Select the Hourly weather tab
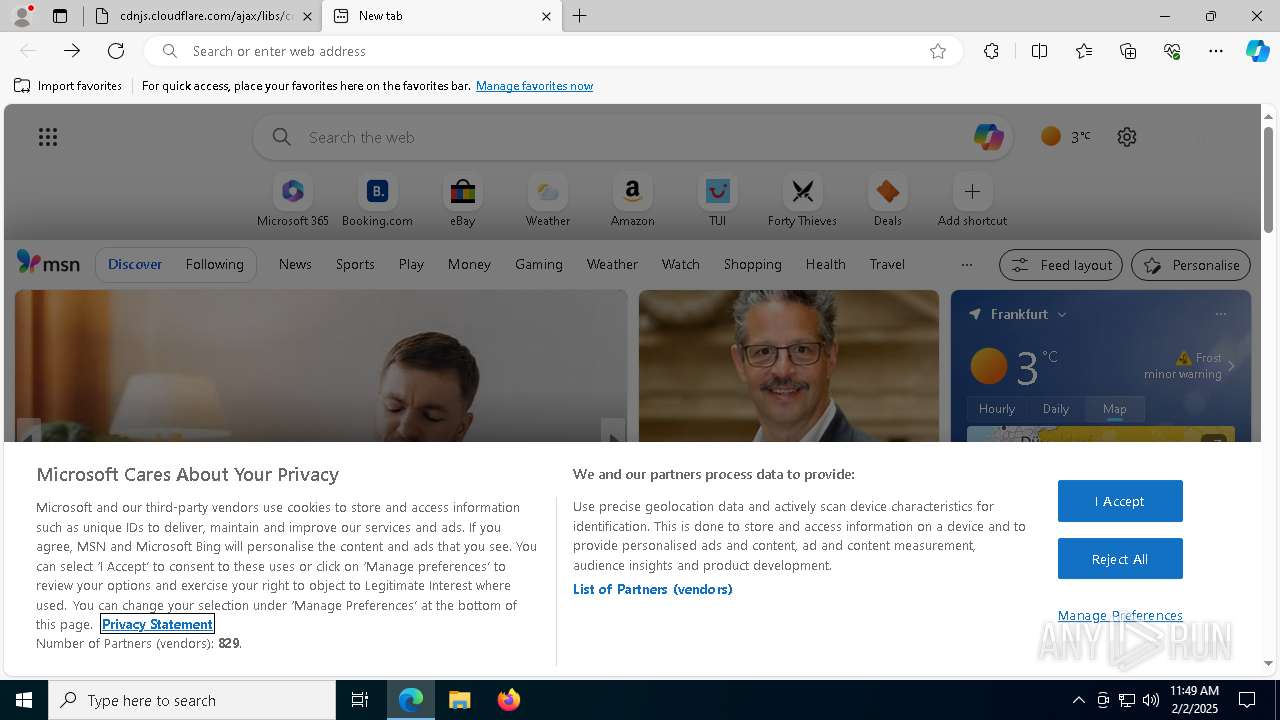The image size is (1280, 720). click(x=997, y=408)
